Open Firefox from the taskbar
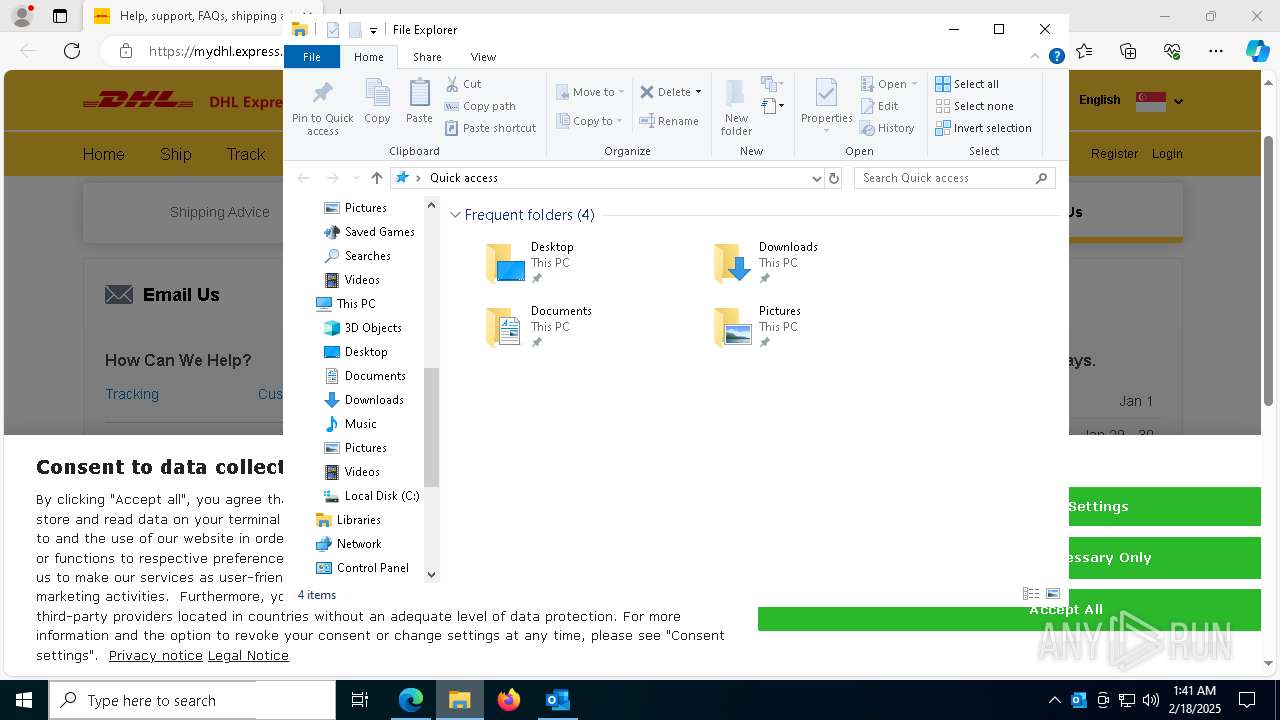 pyautogui.click(x=509, y=700)
